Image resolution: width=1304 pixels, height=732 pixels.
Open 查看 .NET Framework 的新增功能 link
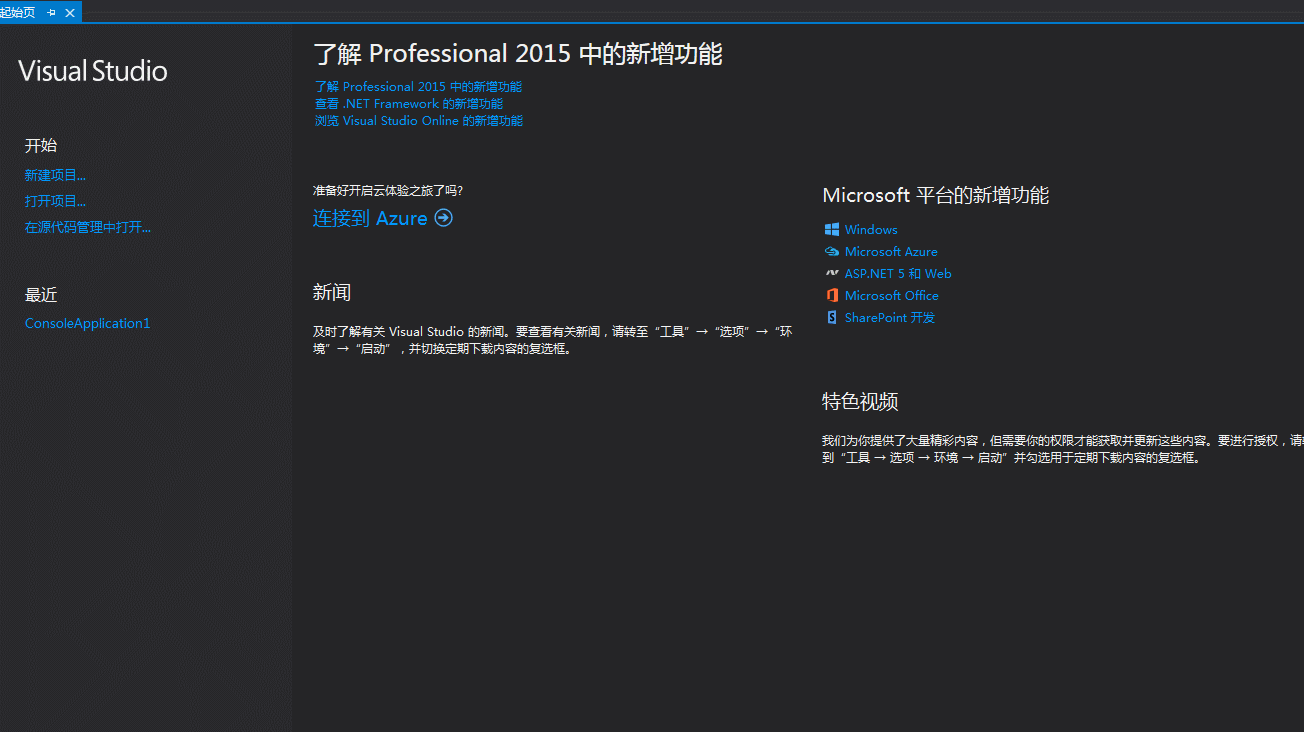(x=409, y=104)
